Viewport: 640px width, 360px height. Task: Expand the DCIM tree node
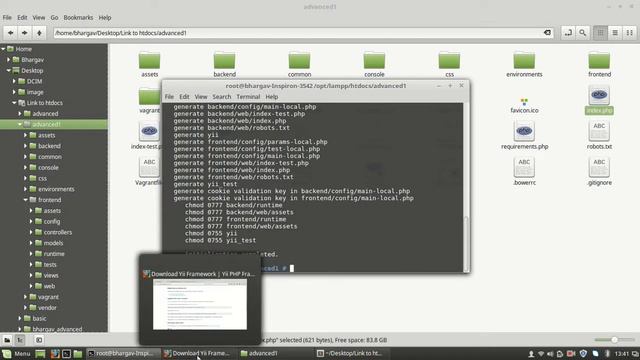click(14, 81)
